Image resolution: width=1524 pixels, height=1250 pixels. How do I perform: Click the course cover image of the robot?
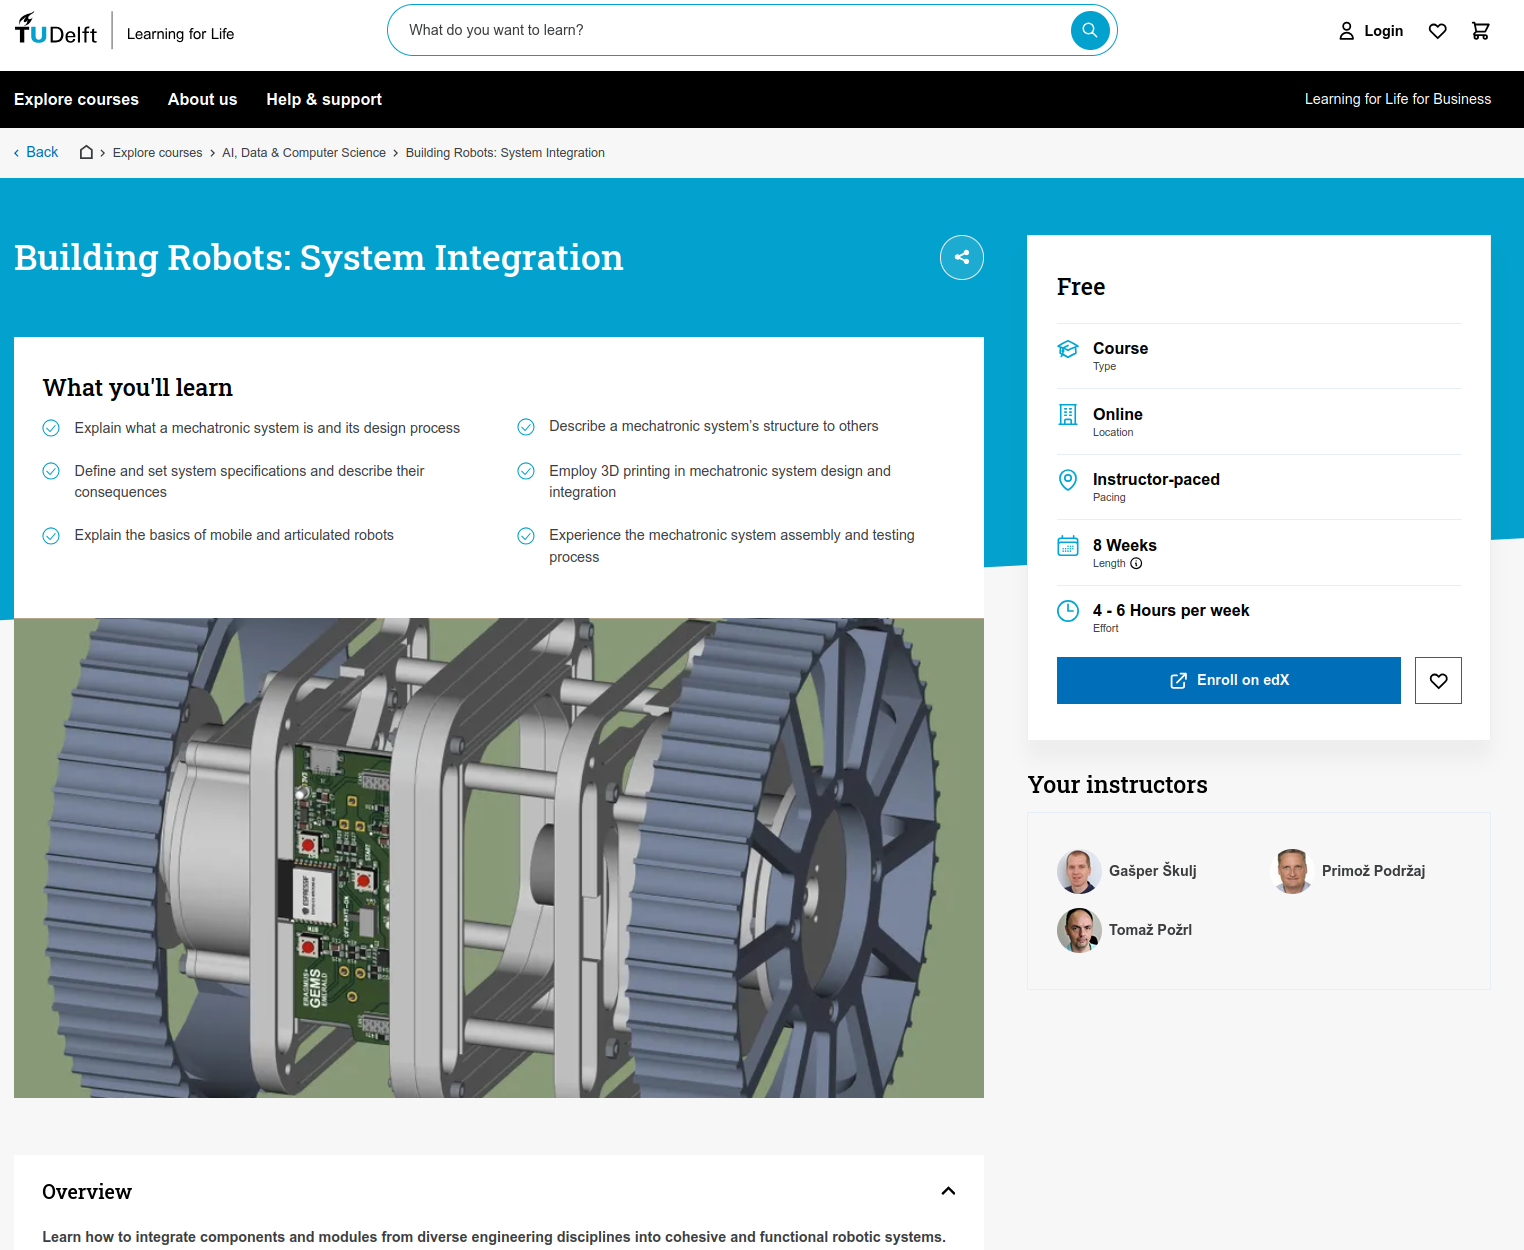coord(499,857)
